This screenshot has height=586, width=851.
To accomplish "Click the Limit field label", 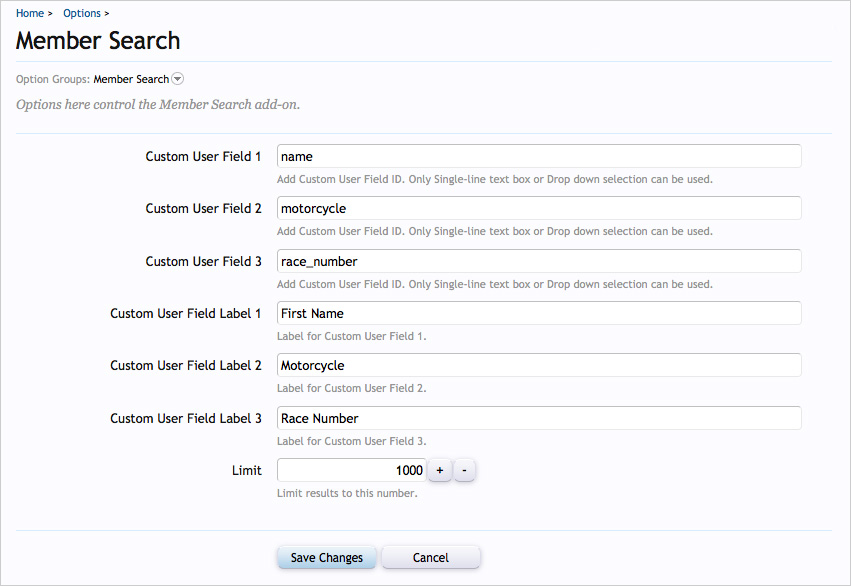I will (x=246, y=470).
